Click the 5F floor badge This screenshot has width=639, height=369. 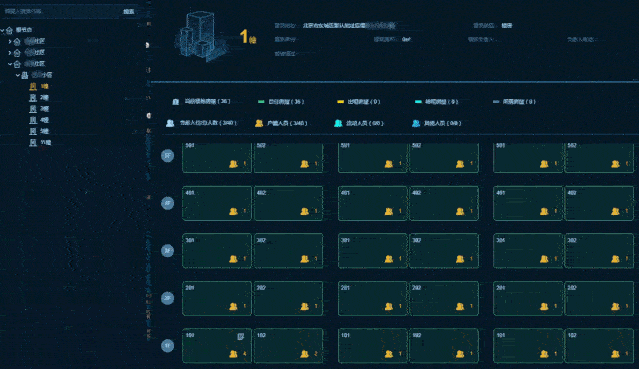point(167,155)
